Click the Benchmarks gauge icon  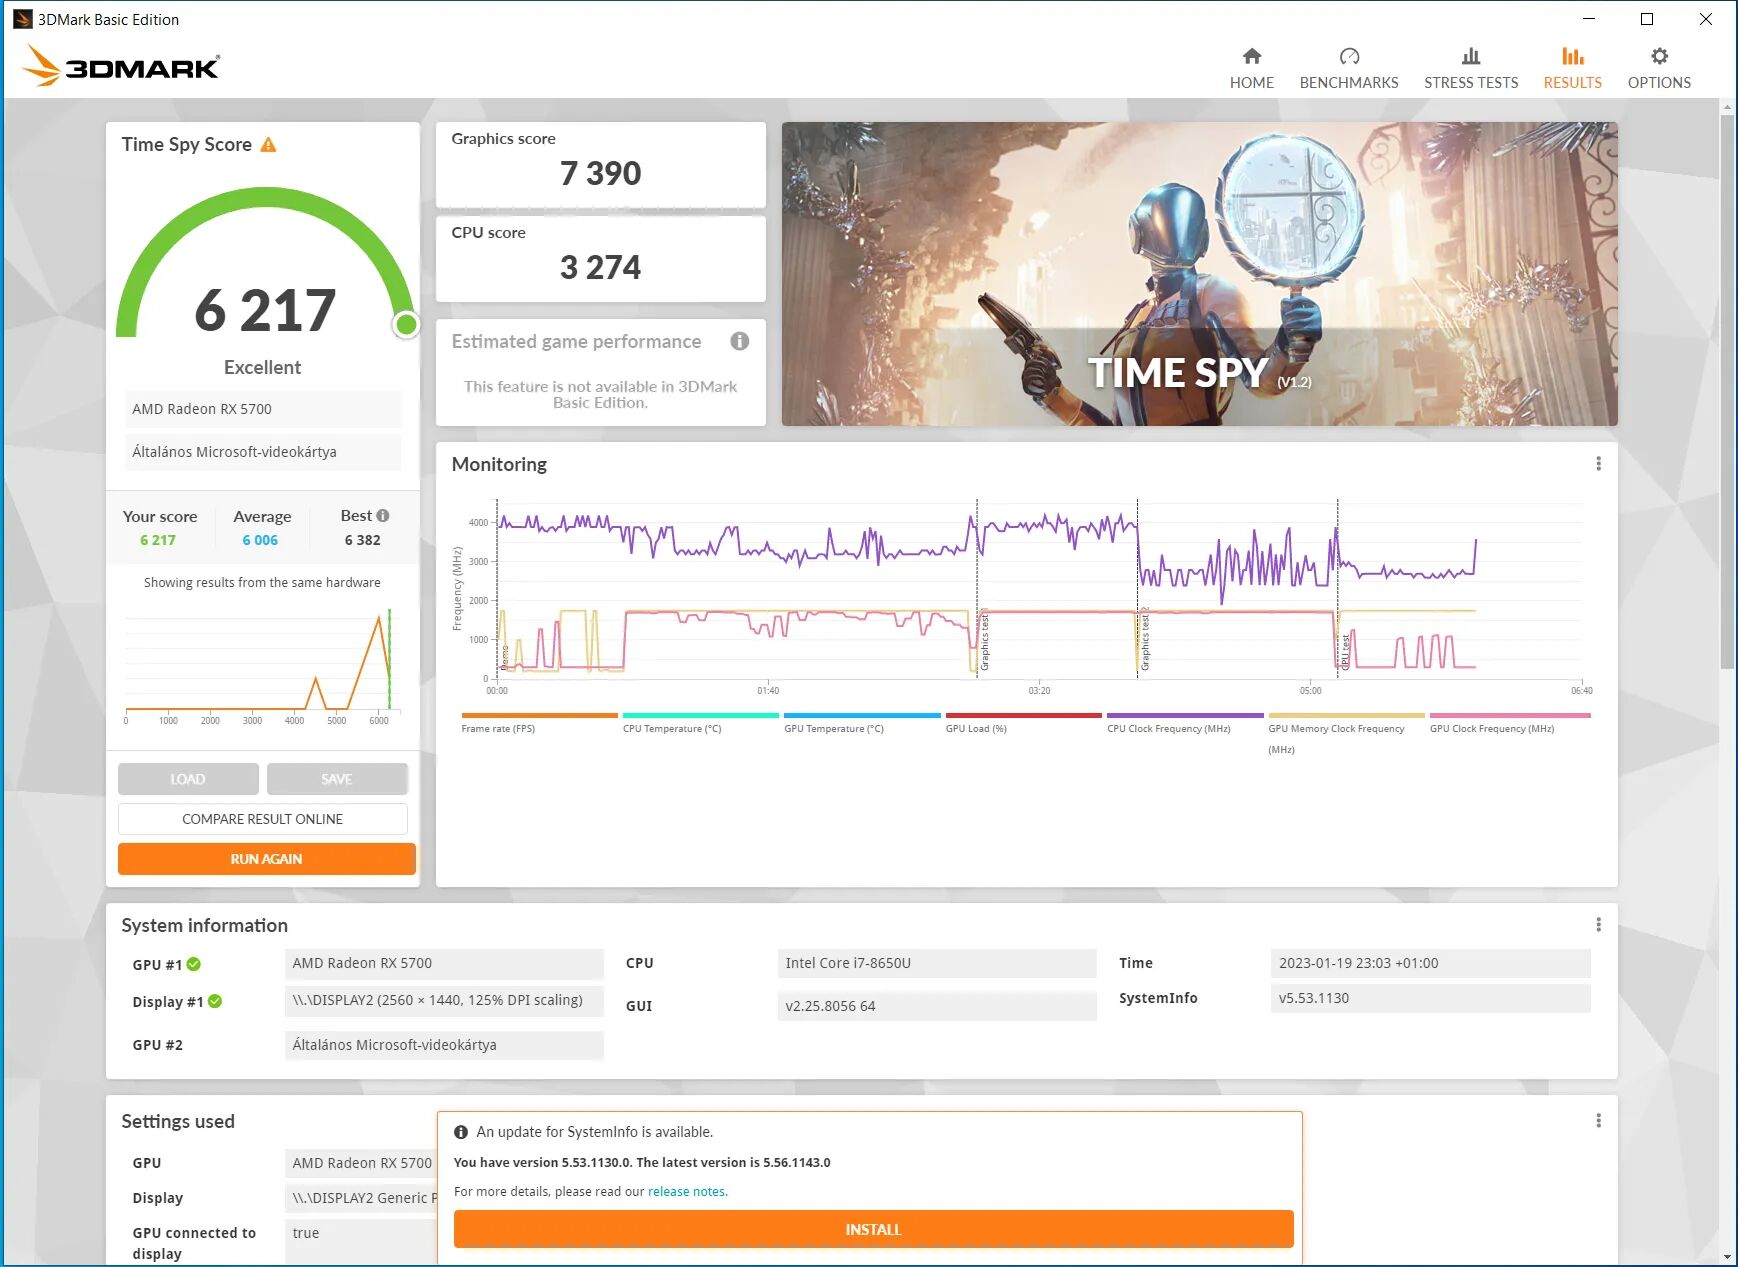pyautogui.click(x=1349, y=56)
